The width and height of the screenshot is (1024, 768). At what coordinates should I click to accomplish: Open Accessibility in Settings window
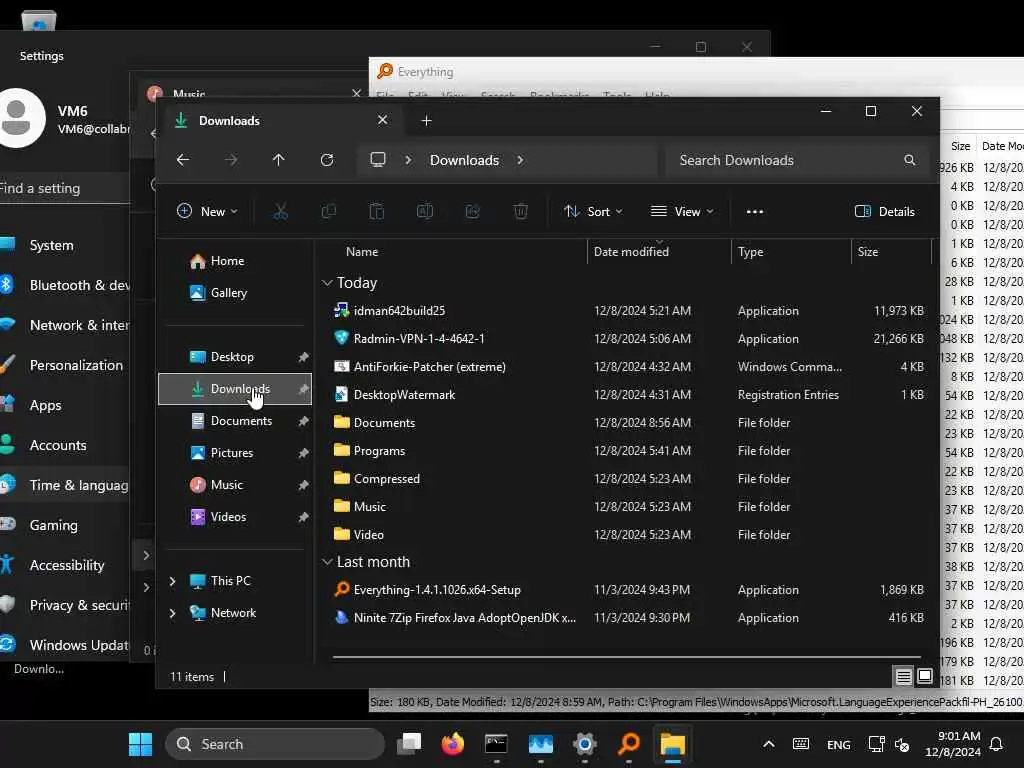click(65, 566)
